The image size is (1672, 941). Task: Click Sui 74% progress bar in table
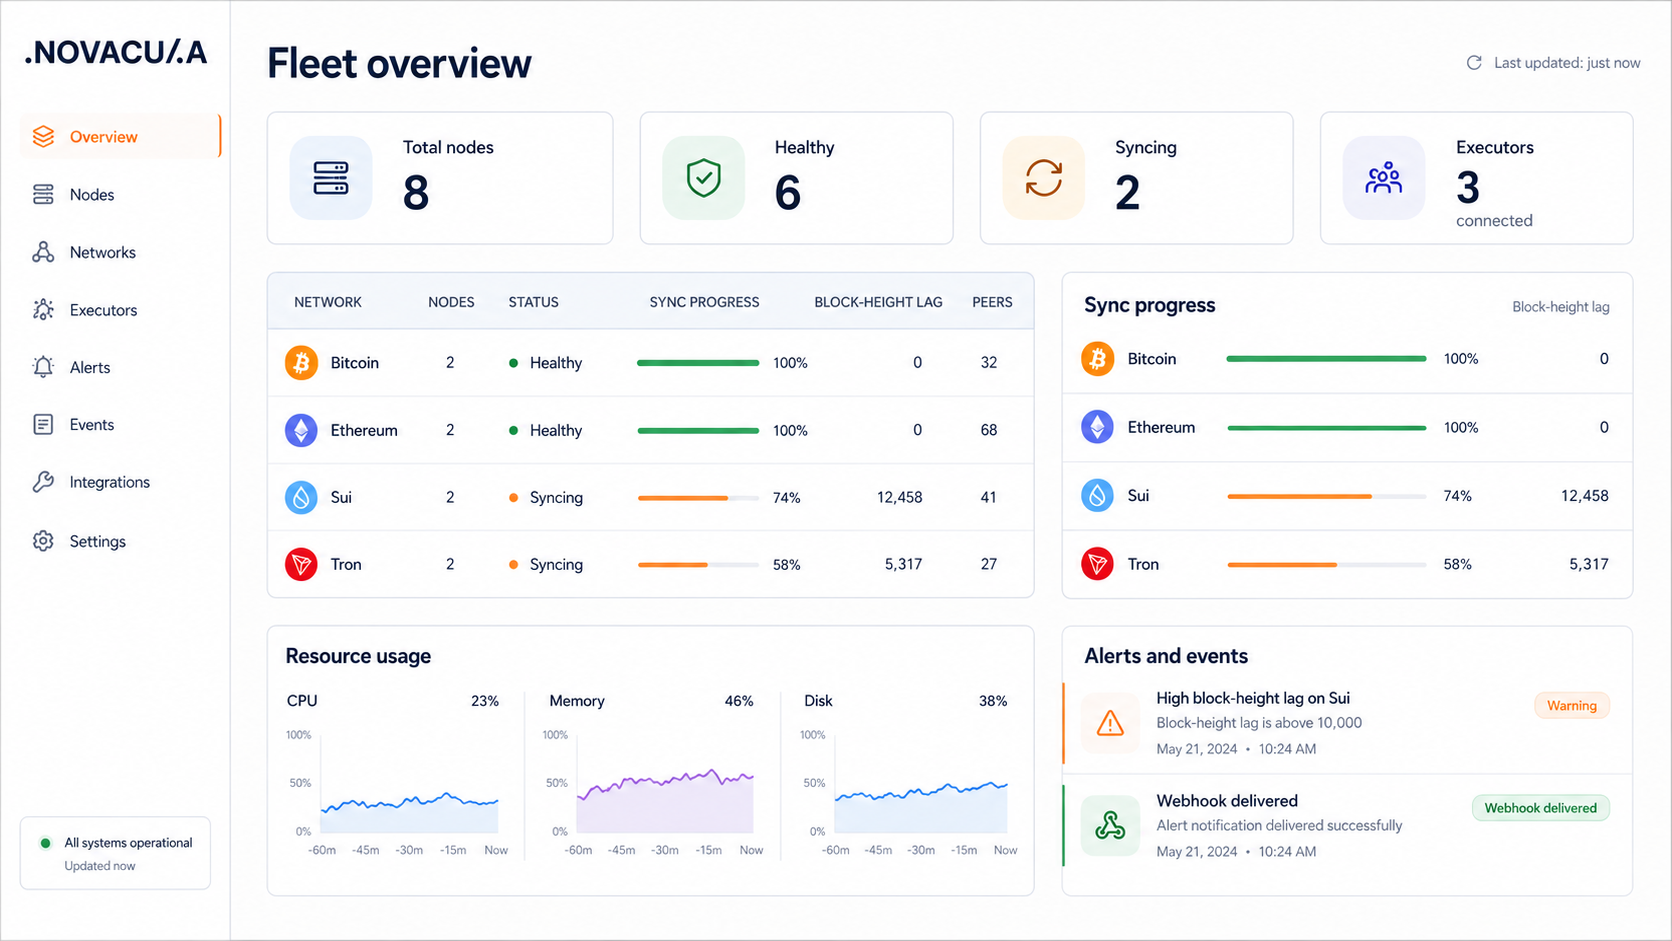point(698,497)
